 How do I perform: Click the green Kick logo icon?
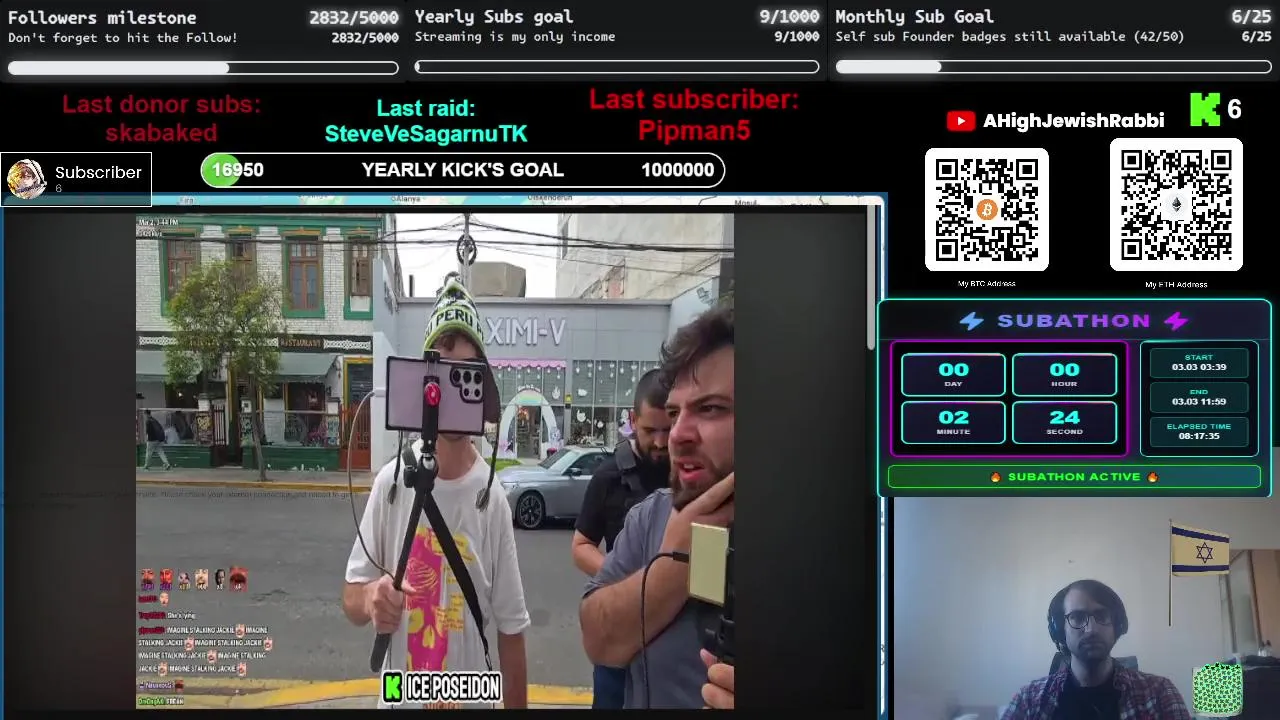(x=1204, y=110)
